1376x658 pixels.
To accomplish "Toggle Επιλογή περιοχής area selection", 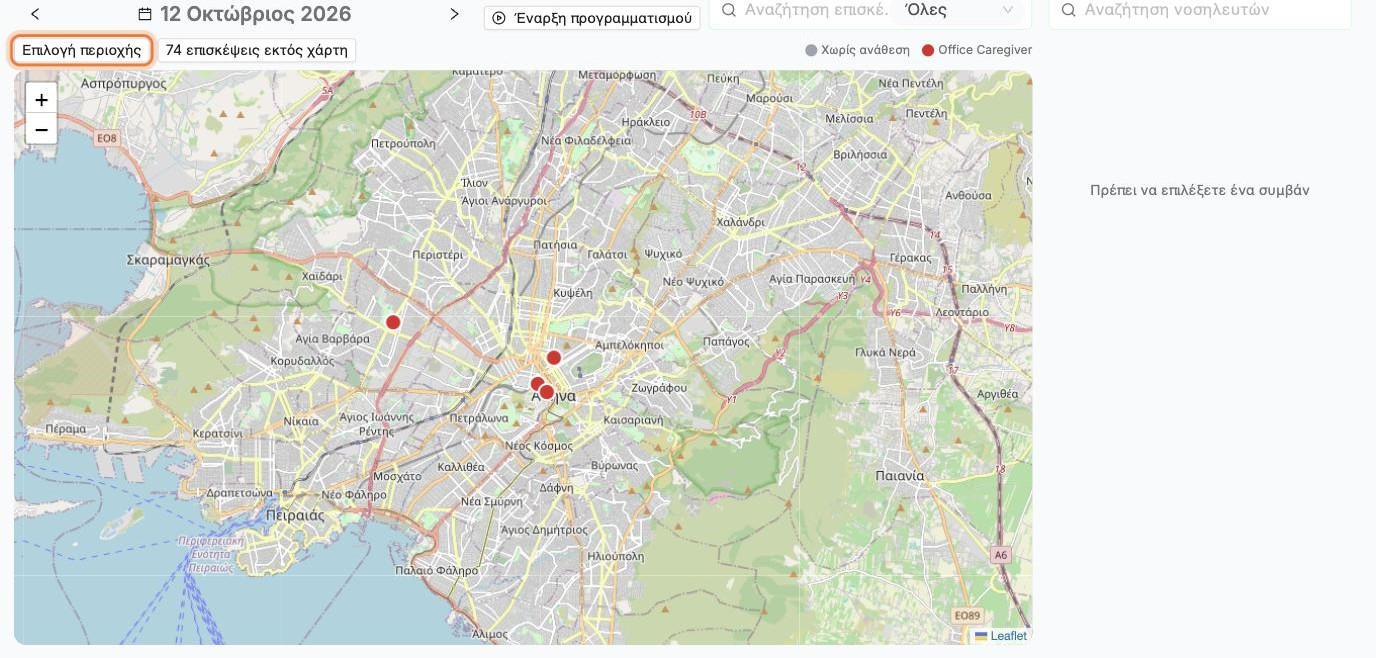I will 82,50.
